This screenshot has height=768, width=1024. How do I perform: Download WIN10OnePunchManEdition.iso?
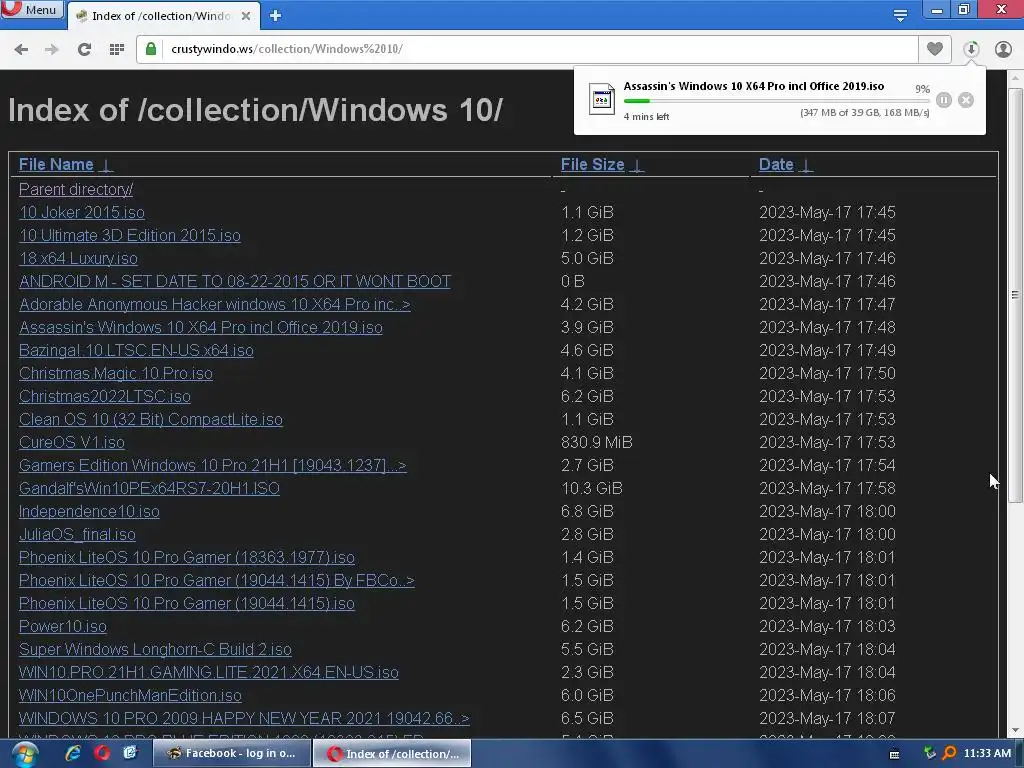pyautogui.click(x=130, y=695)
